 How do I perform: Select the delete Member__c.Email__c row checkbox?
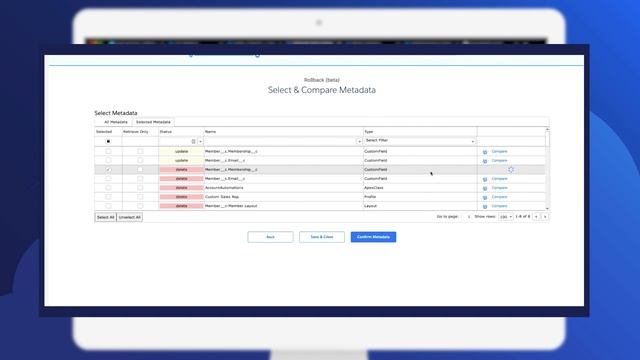pyautogui.click(x=108, y=179)
